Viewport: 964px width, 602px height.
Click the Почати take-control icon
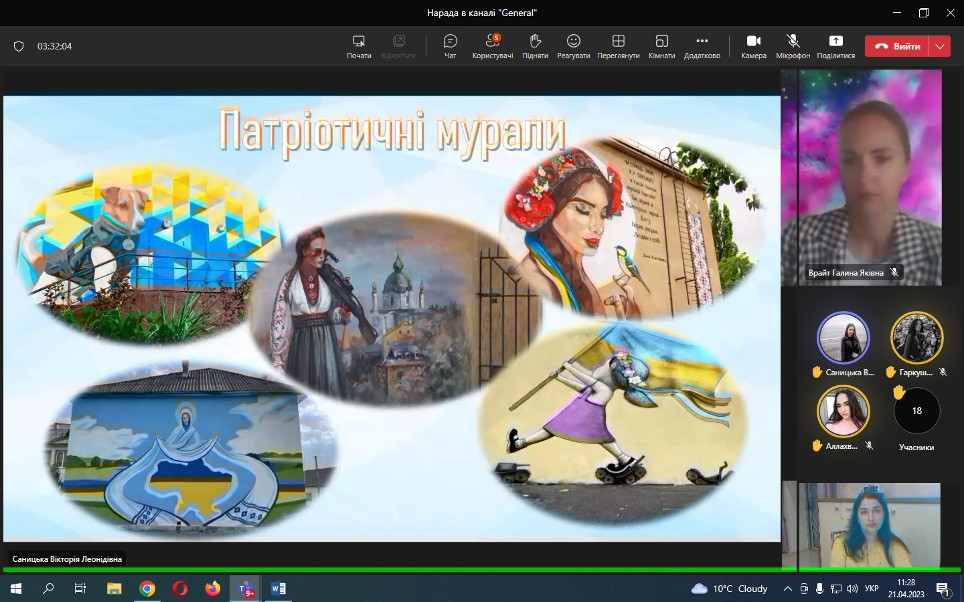tap(359, 46)
